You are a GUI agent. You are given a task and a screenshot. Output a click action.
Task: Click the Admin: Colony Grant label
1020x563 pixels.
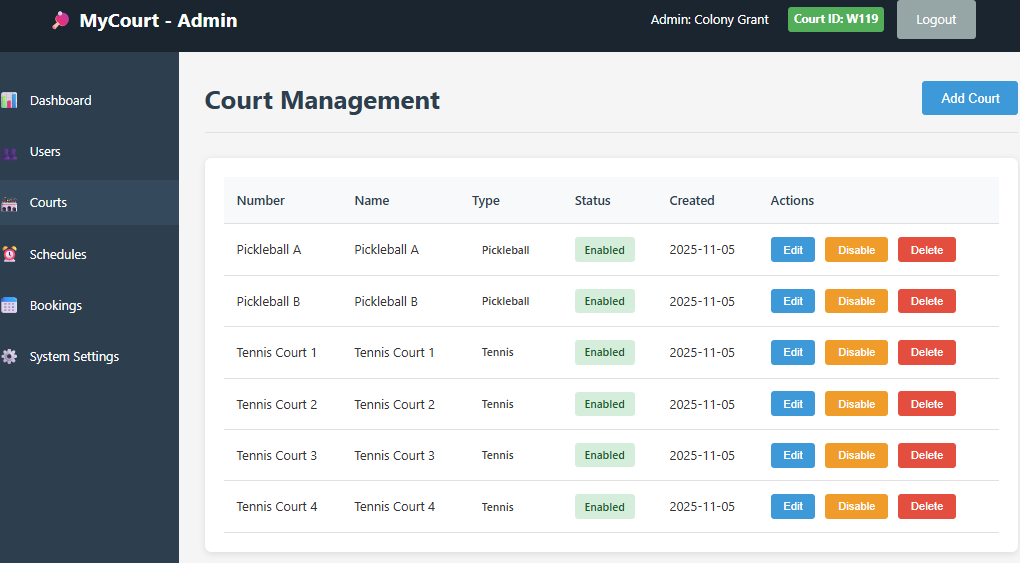(x=710, y=20)
